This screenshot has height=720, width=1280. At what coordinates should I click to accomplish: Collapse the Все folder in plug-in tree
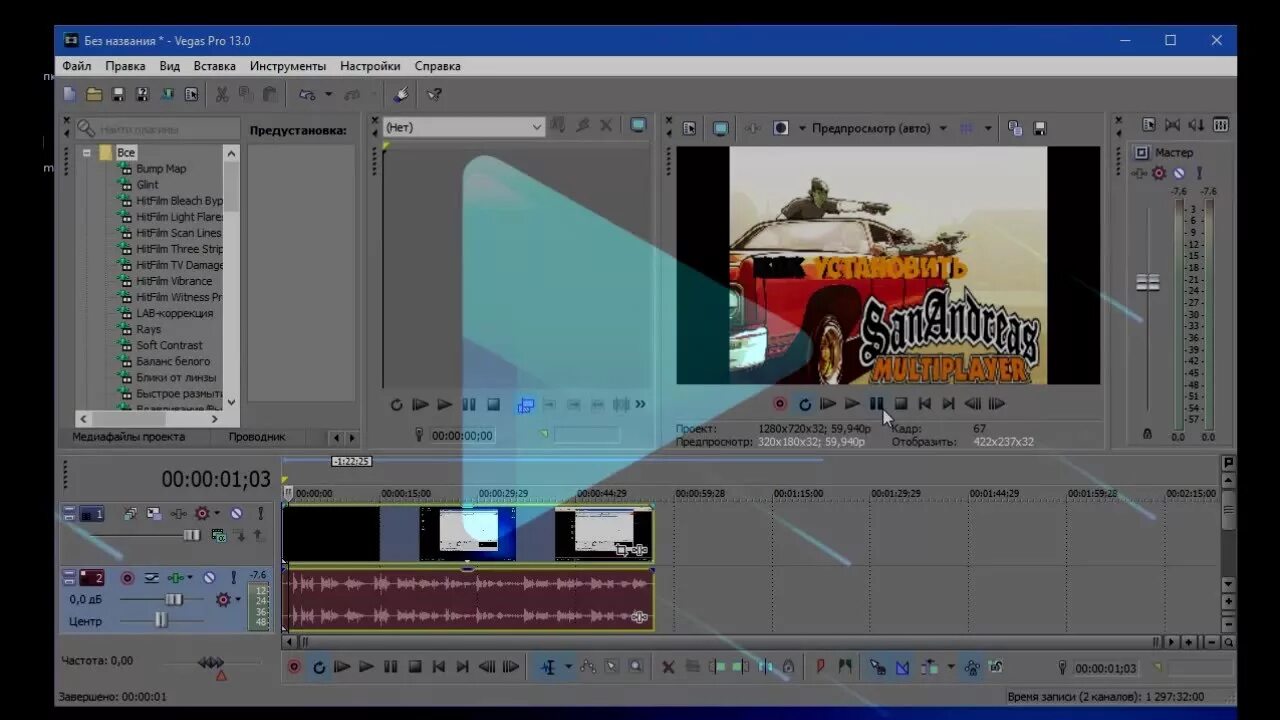[88, 153]
